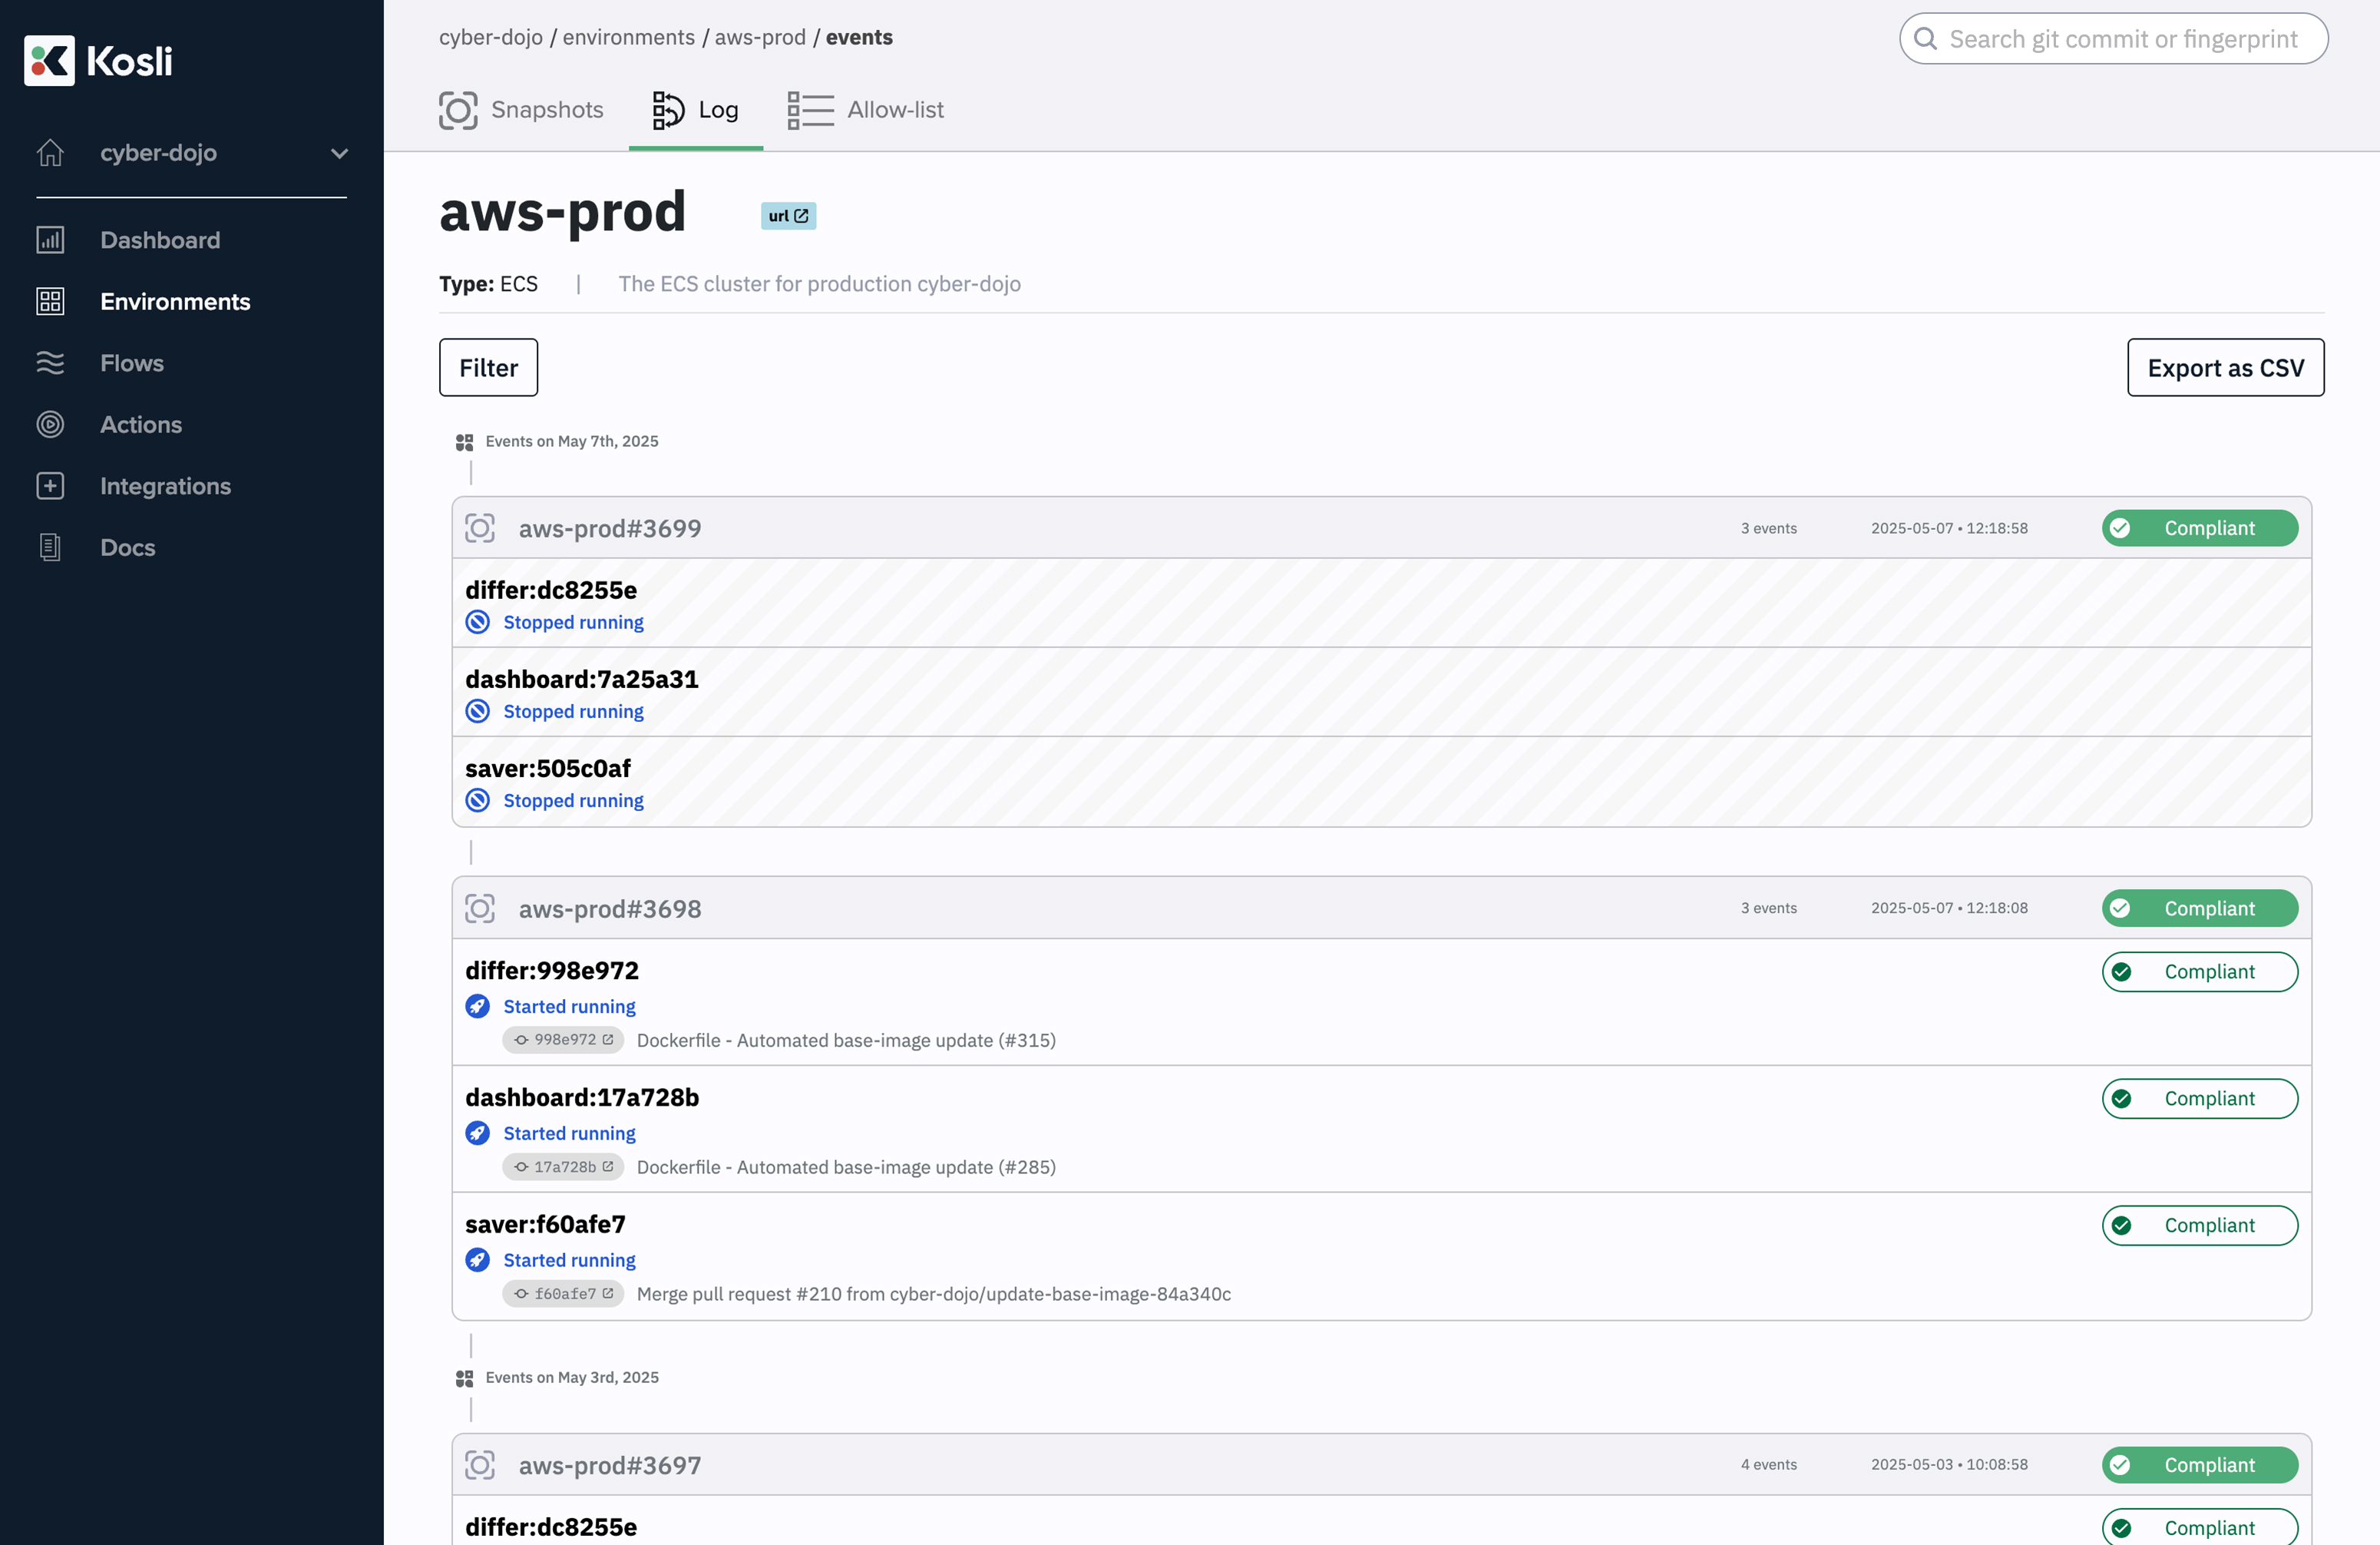Screen dimensions: 2380x1545
Task: Click the stopped icon under saver:505c0af
Action: [478, 800]
